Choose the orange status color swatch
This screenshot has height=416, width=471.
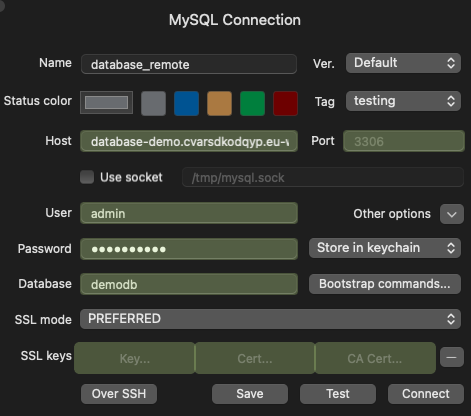coord(219,103)
